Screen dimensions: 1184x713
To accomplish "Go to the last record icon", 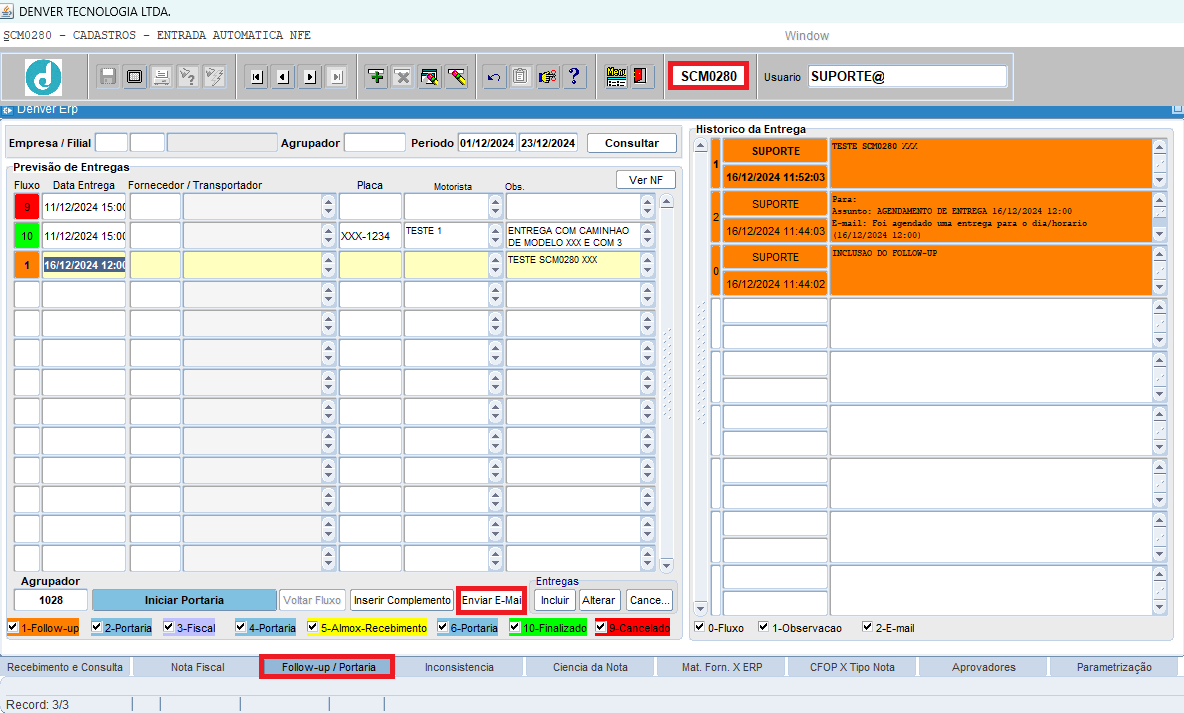I will point(337,76).
